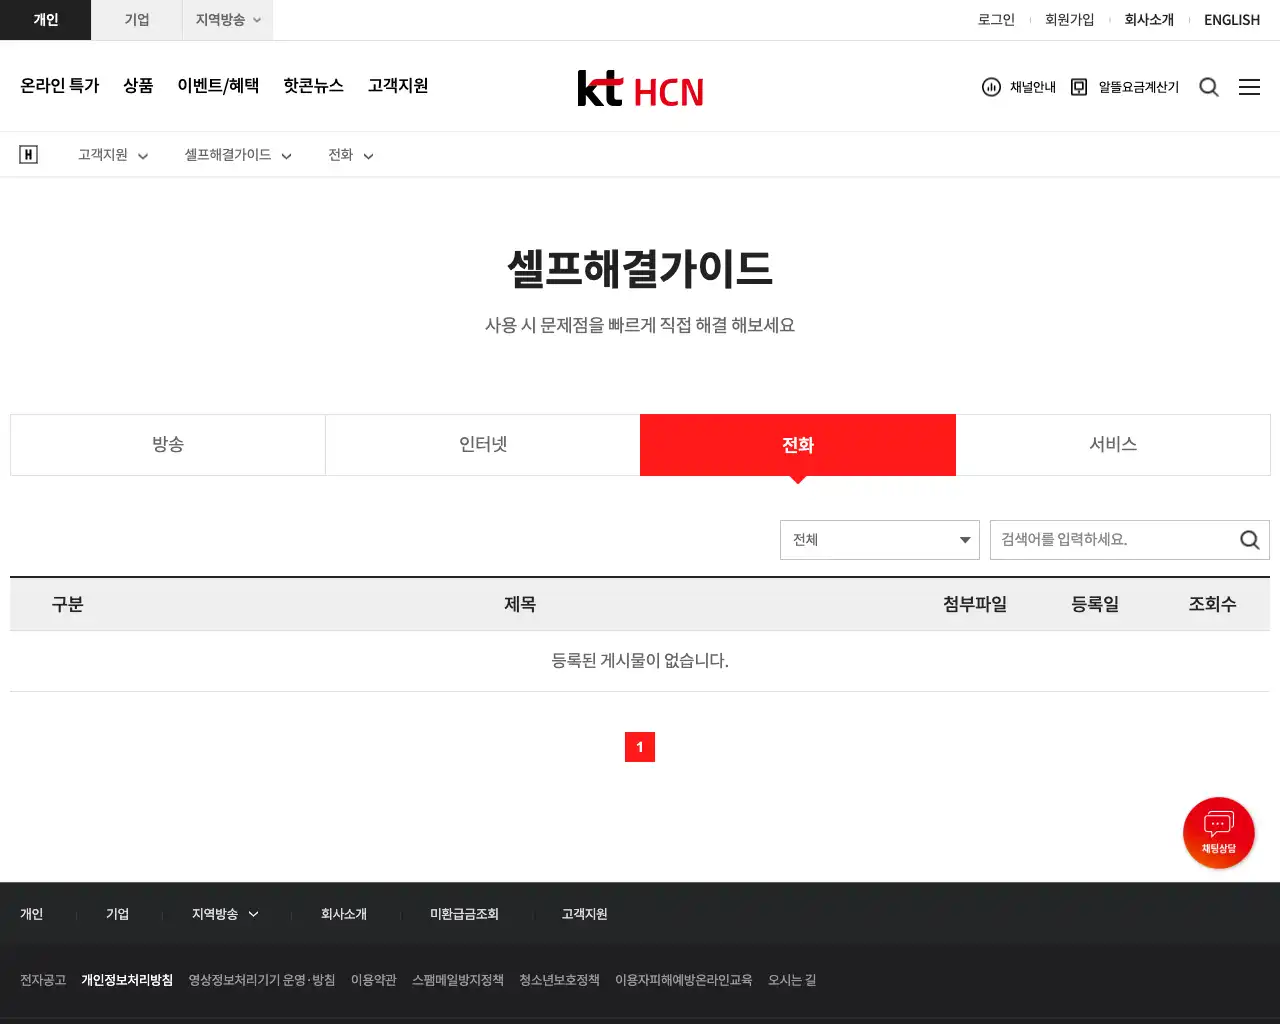1280x1024 pixels.
Task: Click the 첨부파일 column header
Action: [x=975, y=604]
